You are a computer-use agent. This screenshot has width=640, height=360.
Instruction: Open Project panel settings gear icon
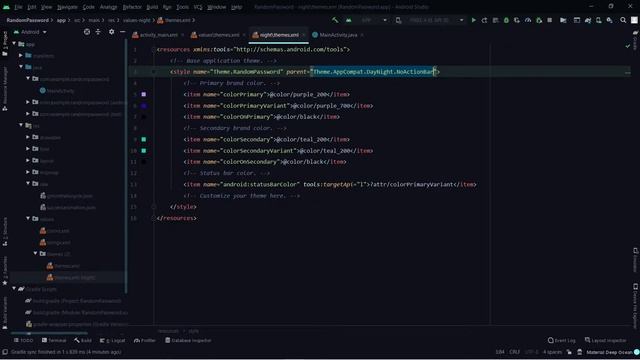[111, 32]
